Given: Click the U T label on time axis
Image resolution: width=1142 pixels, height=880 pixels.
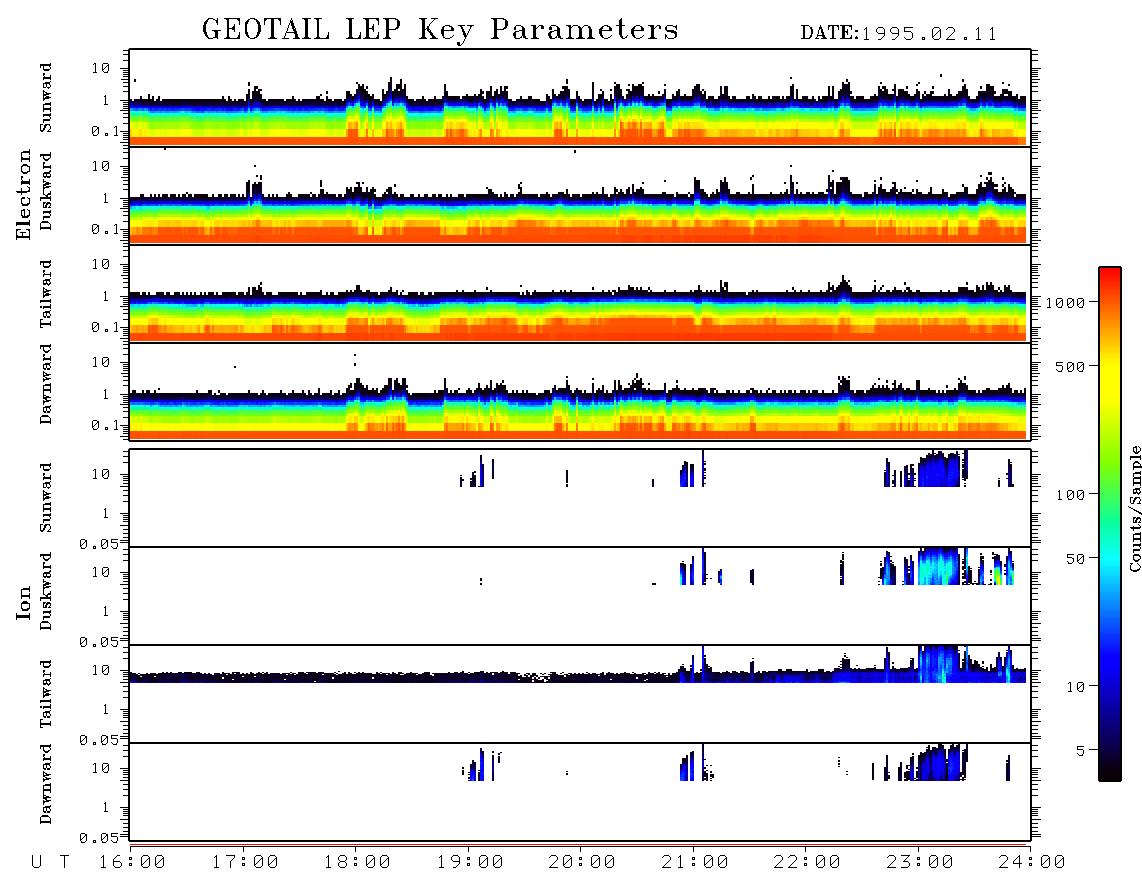Looking at the screenshot, I should pos(51,863).
